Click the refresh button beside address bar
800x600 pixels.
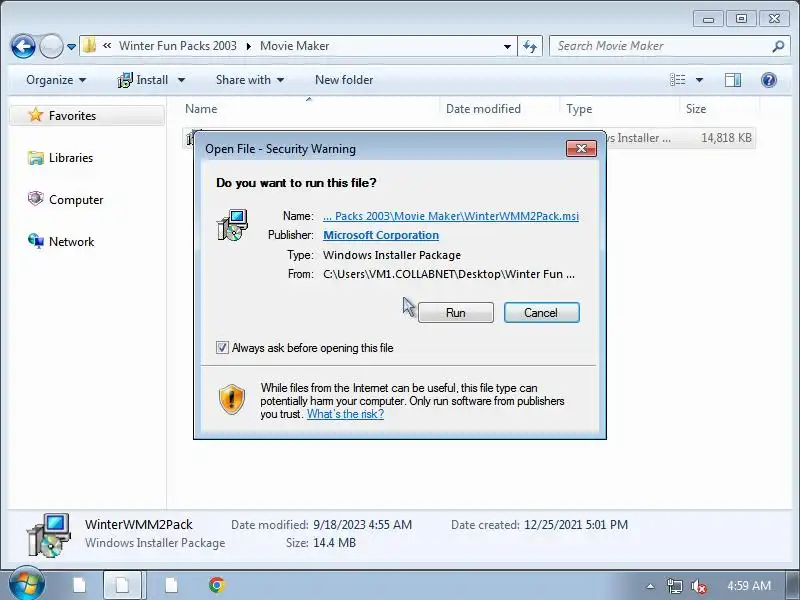click(x=530, y=46)
